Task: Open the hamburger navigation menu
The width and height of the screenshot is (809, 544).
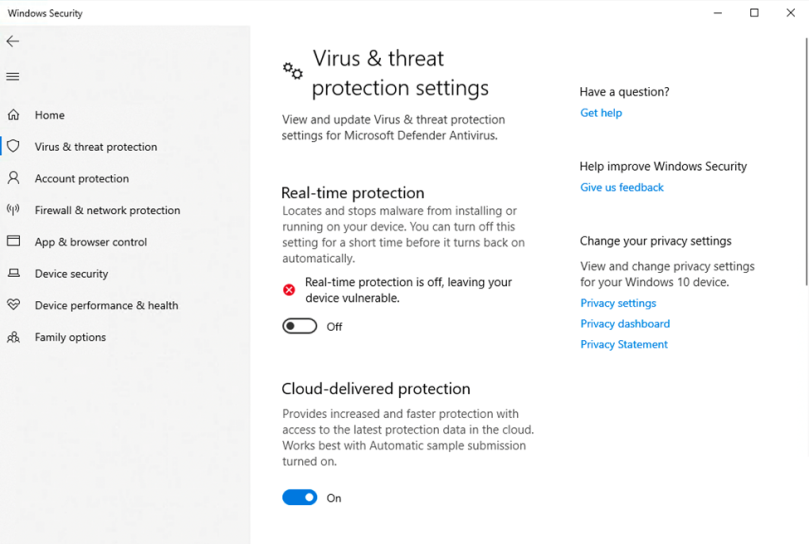Action: (13, 77)
